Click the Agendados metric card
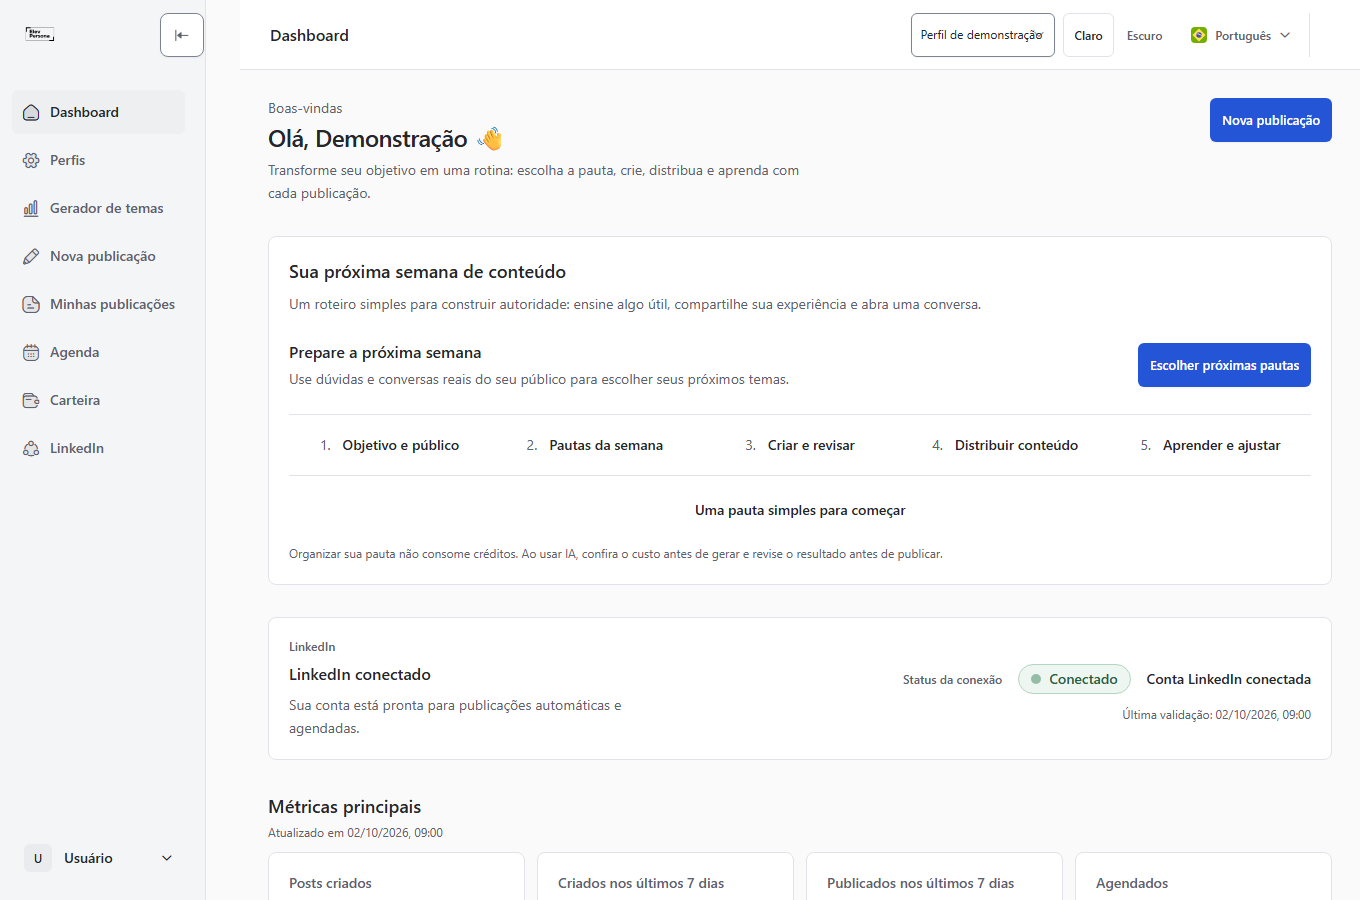Image resolution: width=1360 pixels, height=900 pixels. coord(1203,876)
